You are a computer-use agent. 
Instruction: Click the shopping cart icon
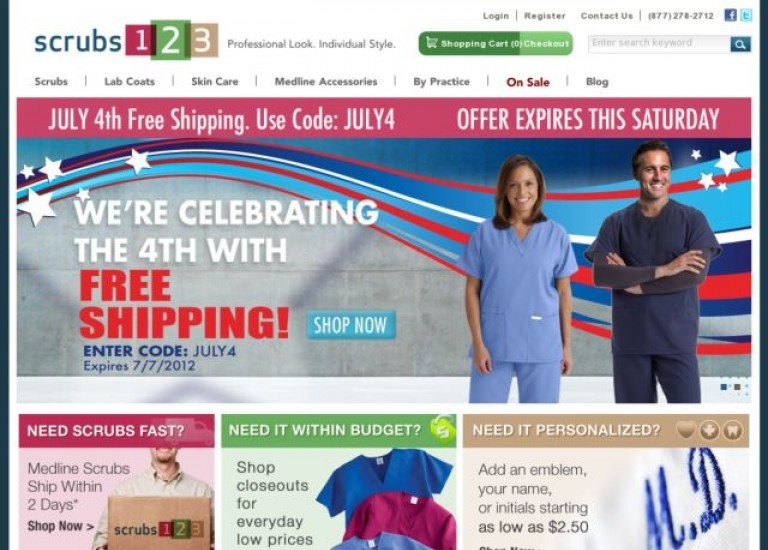tap(432, 43)
